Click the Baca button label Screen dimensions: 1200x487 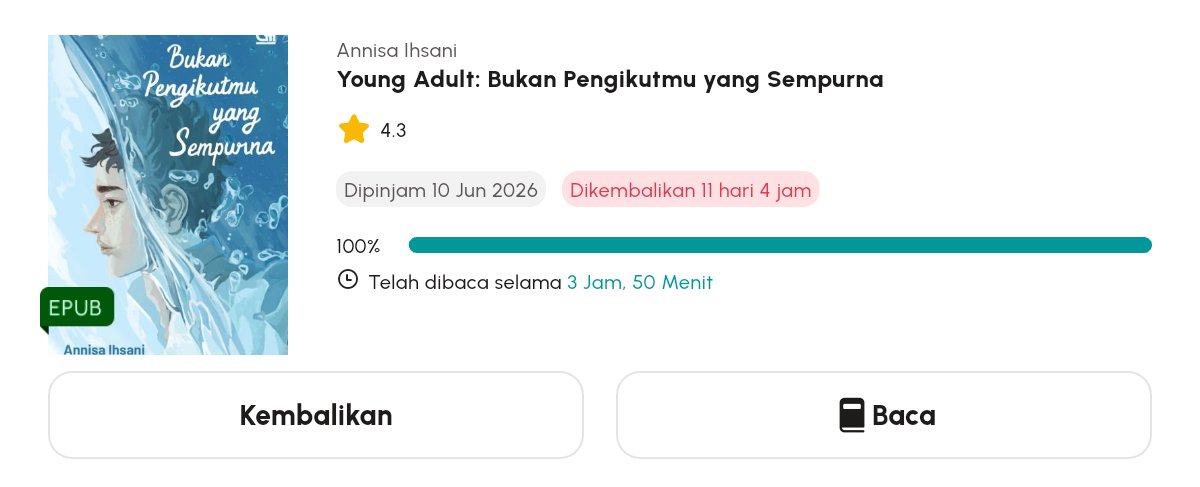[904, 415]
